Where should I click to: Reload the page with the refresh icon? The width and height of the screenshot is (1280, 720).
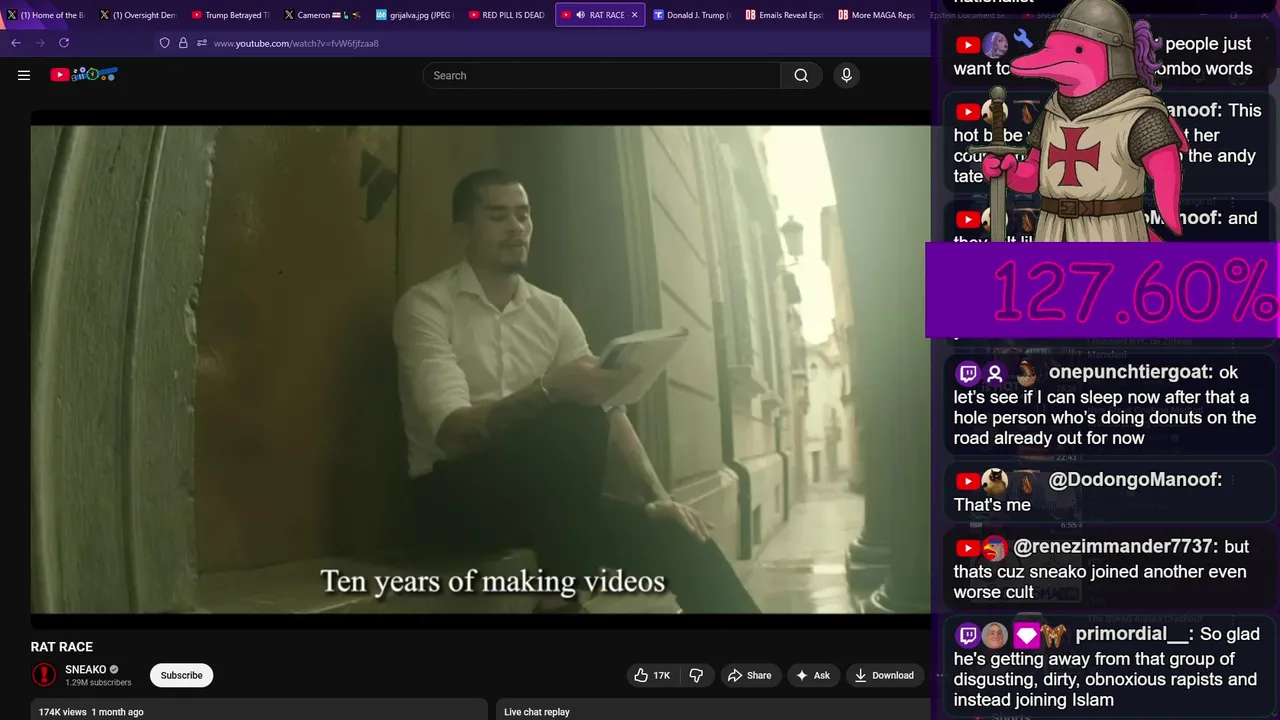coord(64,43)
